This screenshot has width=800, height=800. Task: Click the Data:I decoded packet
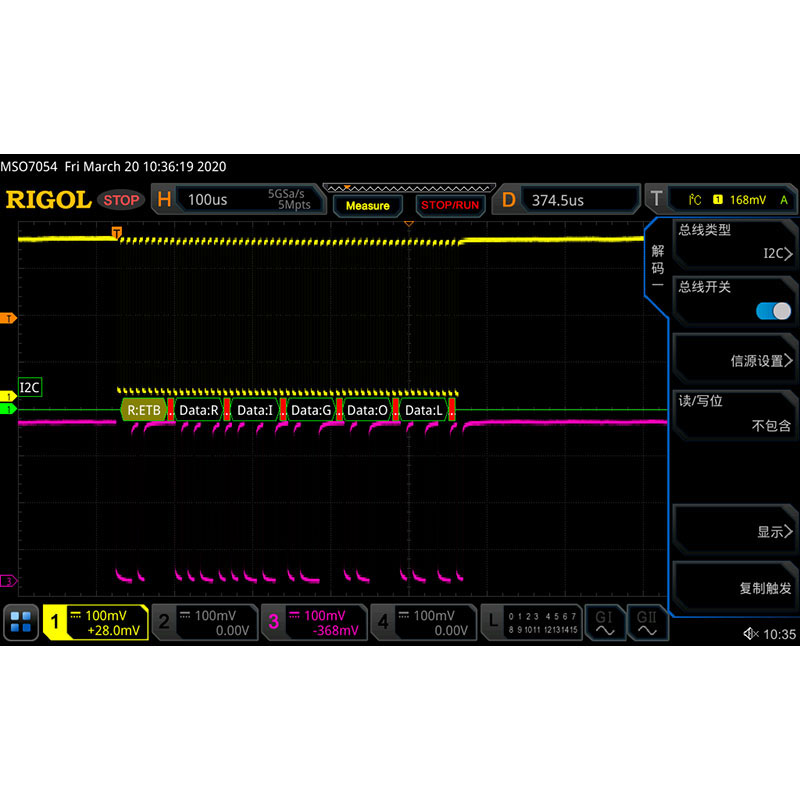point(255,410)
